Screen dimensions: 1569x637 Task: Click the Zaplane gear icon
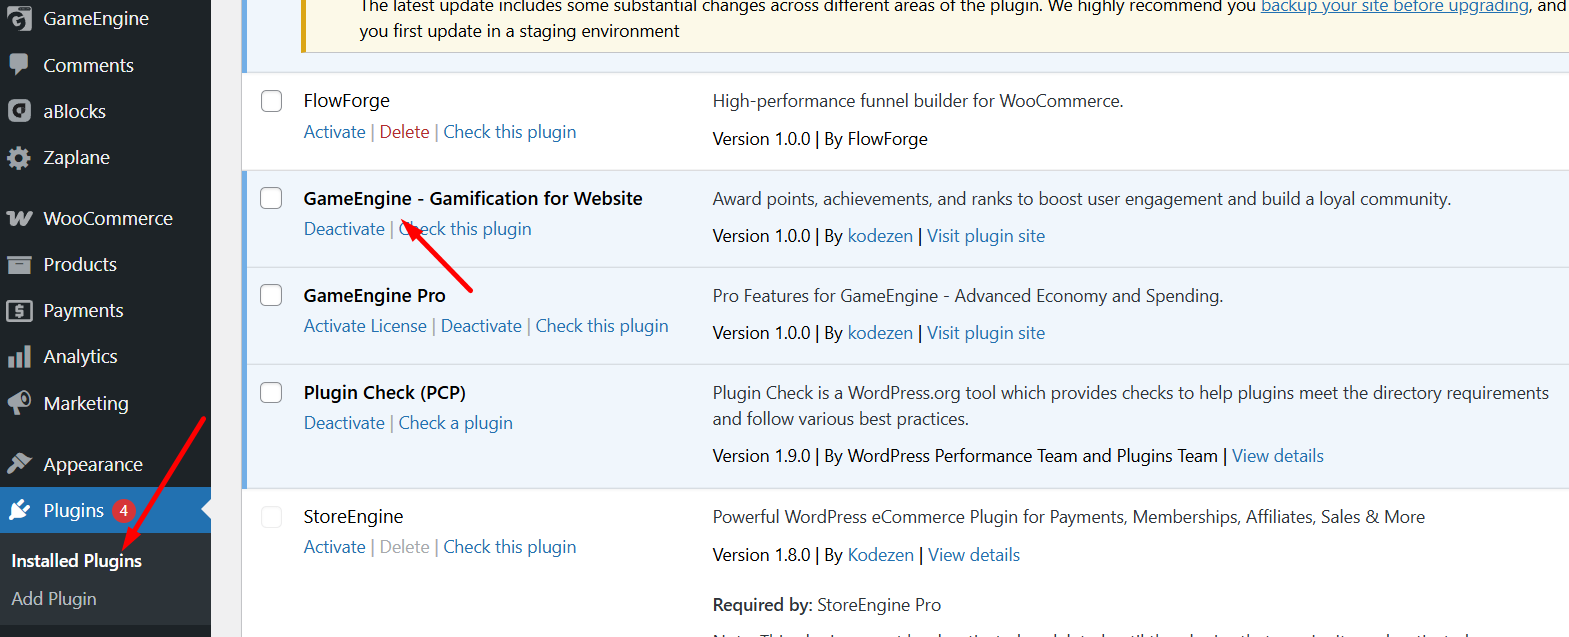click(x=19, y=157)
